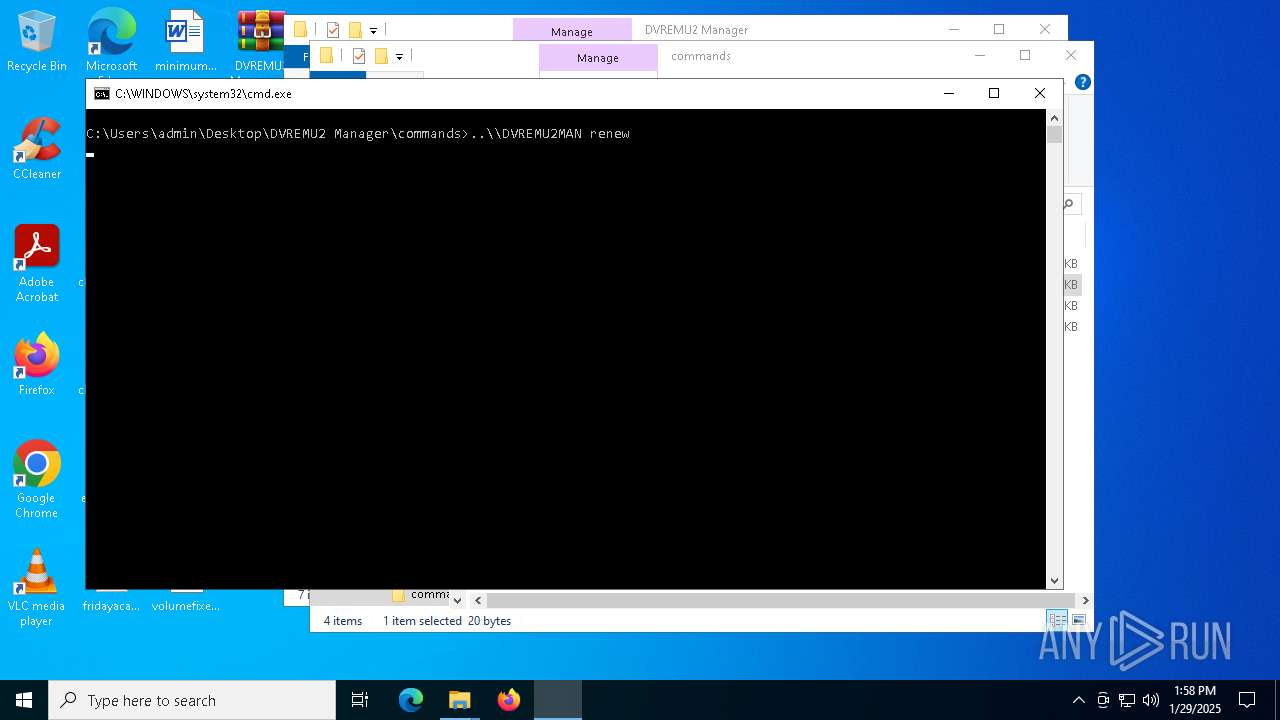Viewport: 1280px width, 720px height.
Task: Launch Adobe Acrobat from desktop
Action: (37, 264)
